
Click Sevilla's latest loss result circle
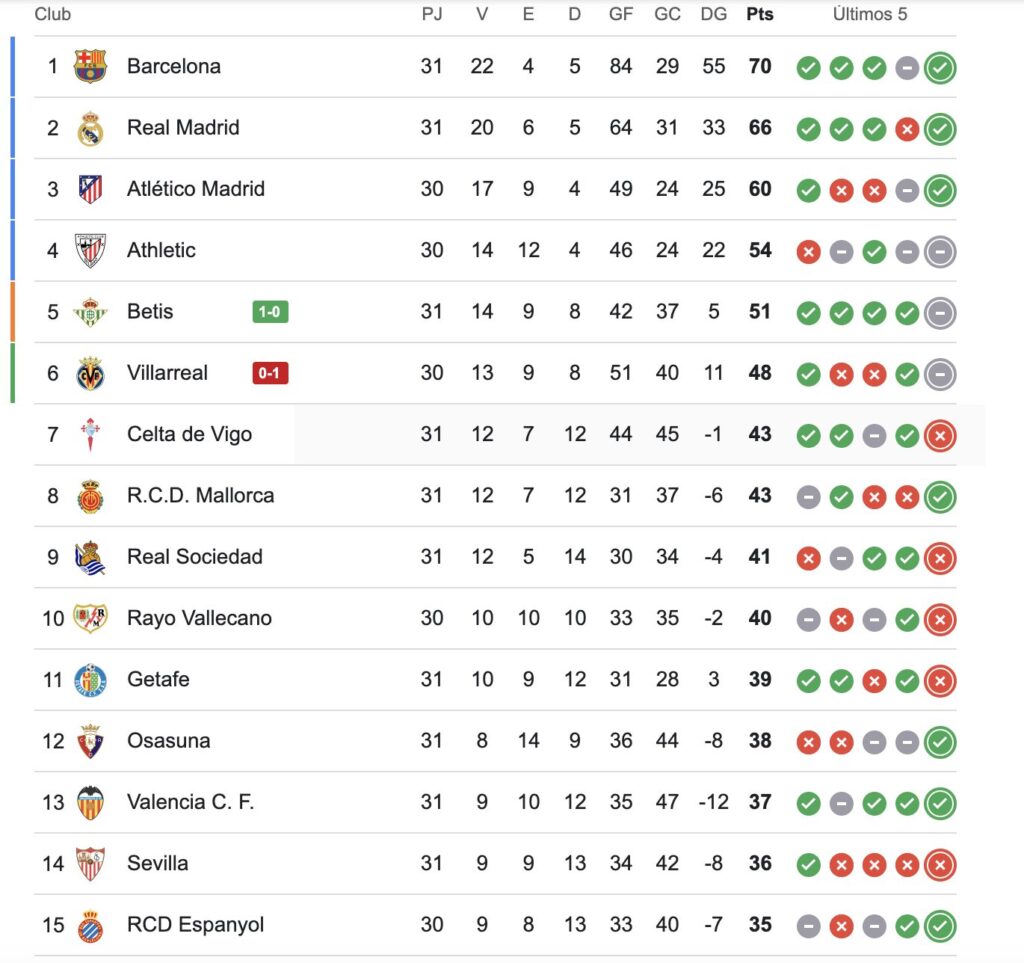(940, 865)
